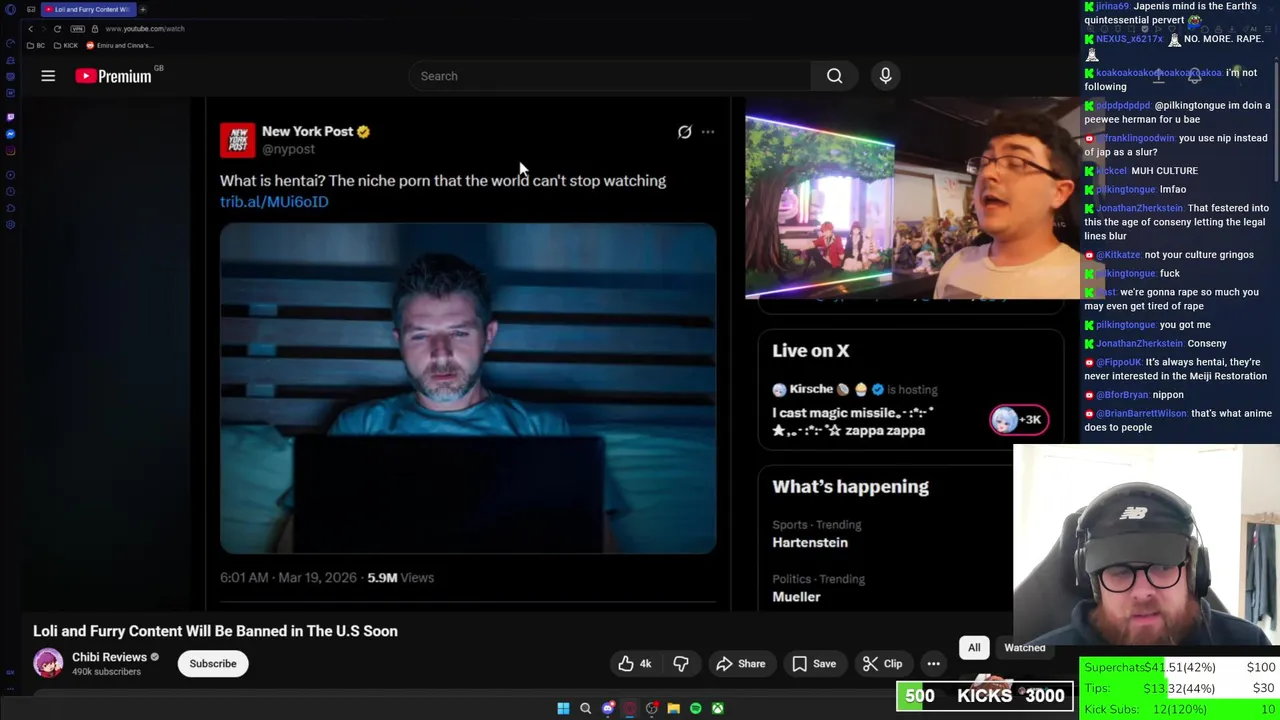Open the trib.al/MUi6oID link

[274, 201]
